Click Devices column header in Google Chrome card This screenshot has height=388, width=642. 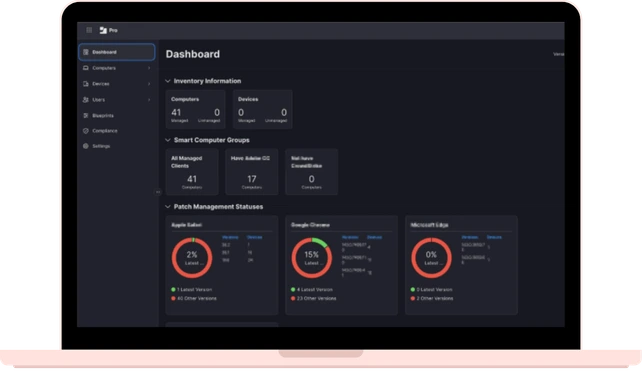coord(374,237)
